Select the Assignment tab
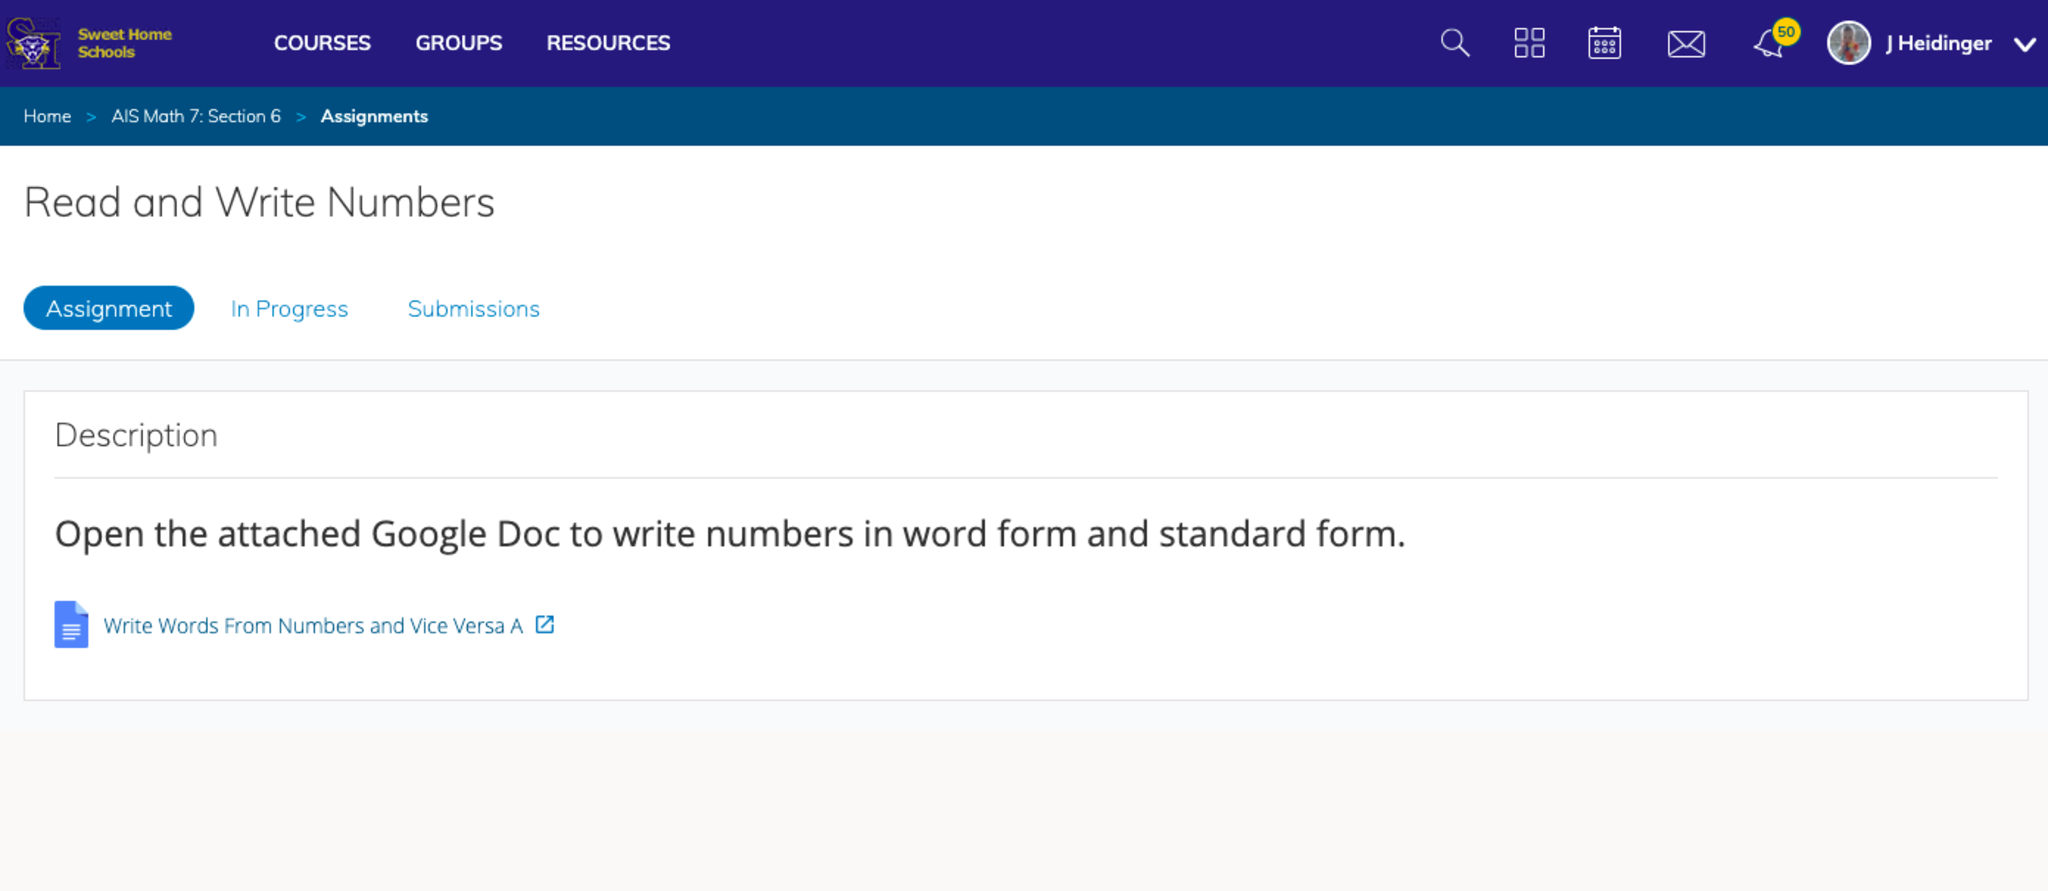The height and width of the screenshot is (891, 2048). [x=109, y=309]
